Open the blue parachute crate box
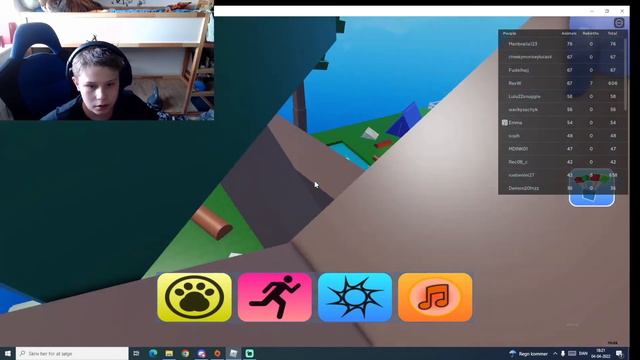Image resolution: width=640 pixels, height=360 pixels. (x=591, y=188)
